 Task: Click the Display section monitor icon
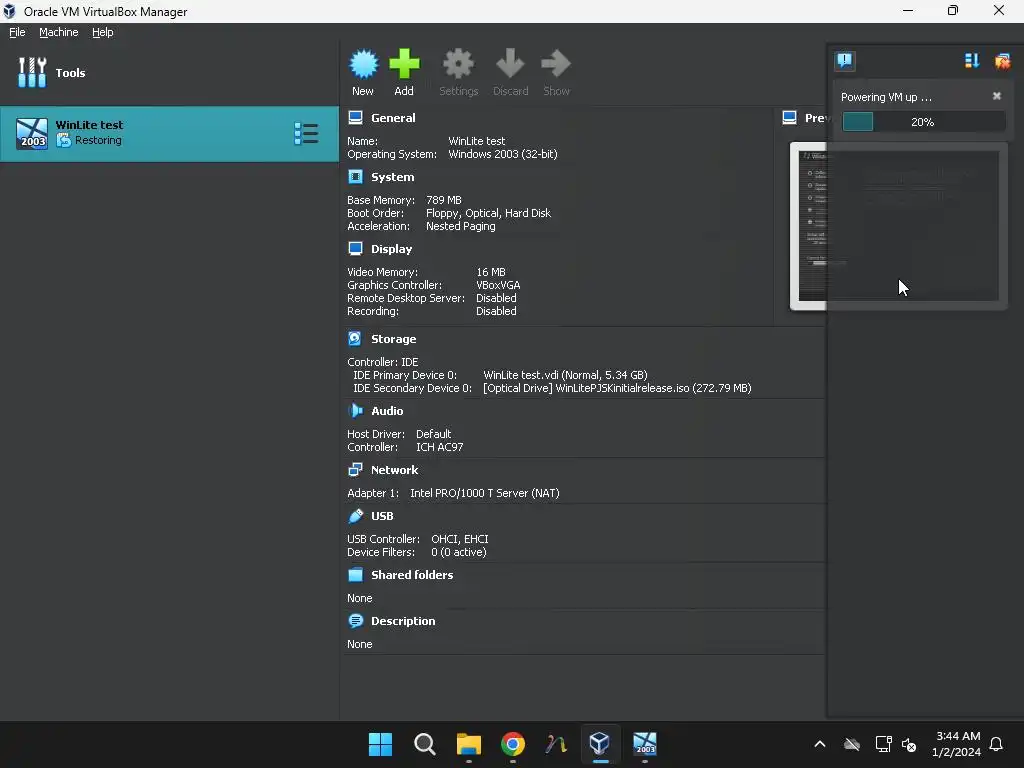pos(355,248)
